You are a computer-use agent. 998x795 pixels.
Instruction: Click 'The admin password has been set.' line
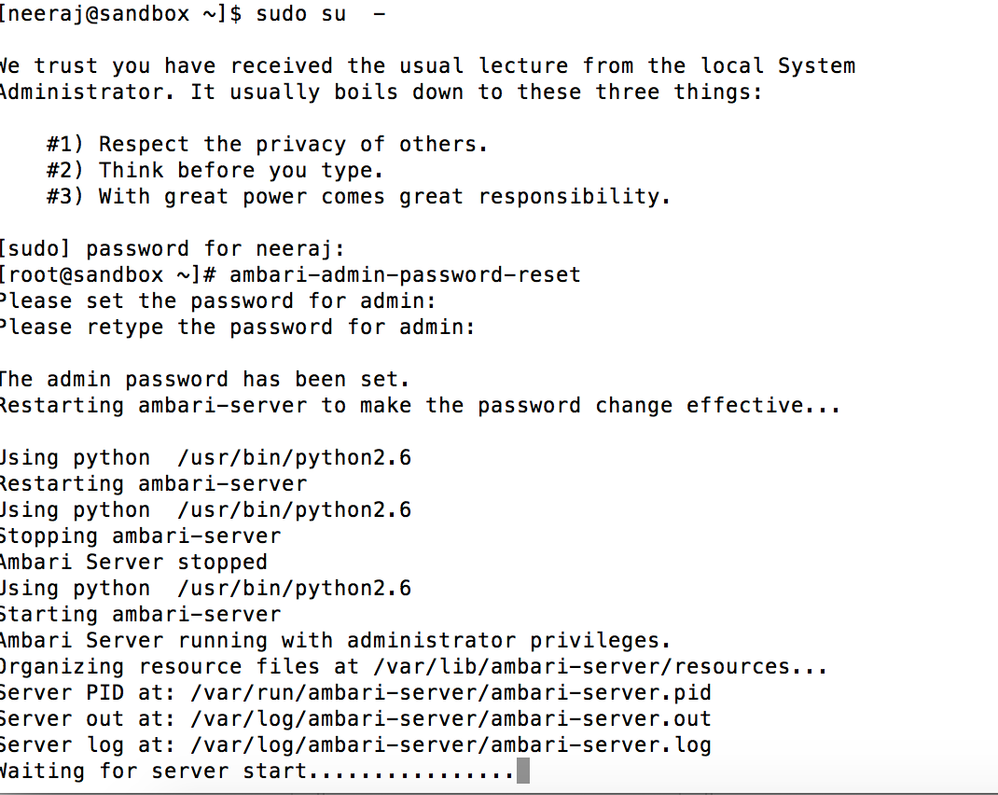coord(204,379)
